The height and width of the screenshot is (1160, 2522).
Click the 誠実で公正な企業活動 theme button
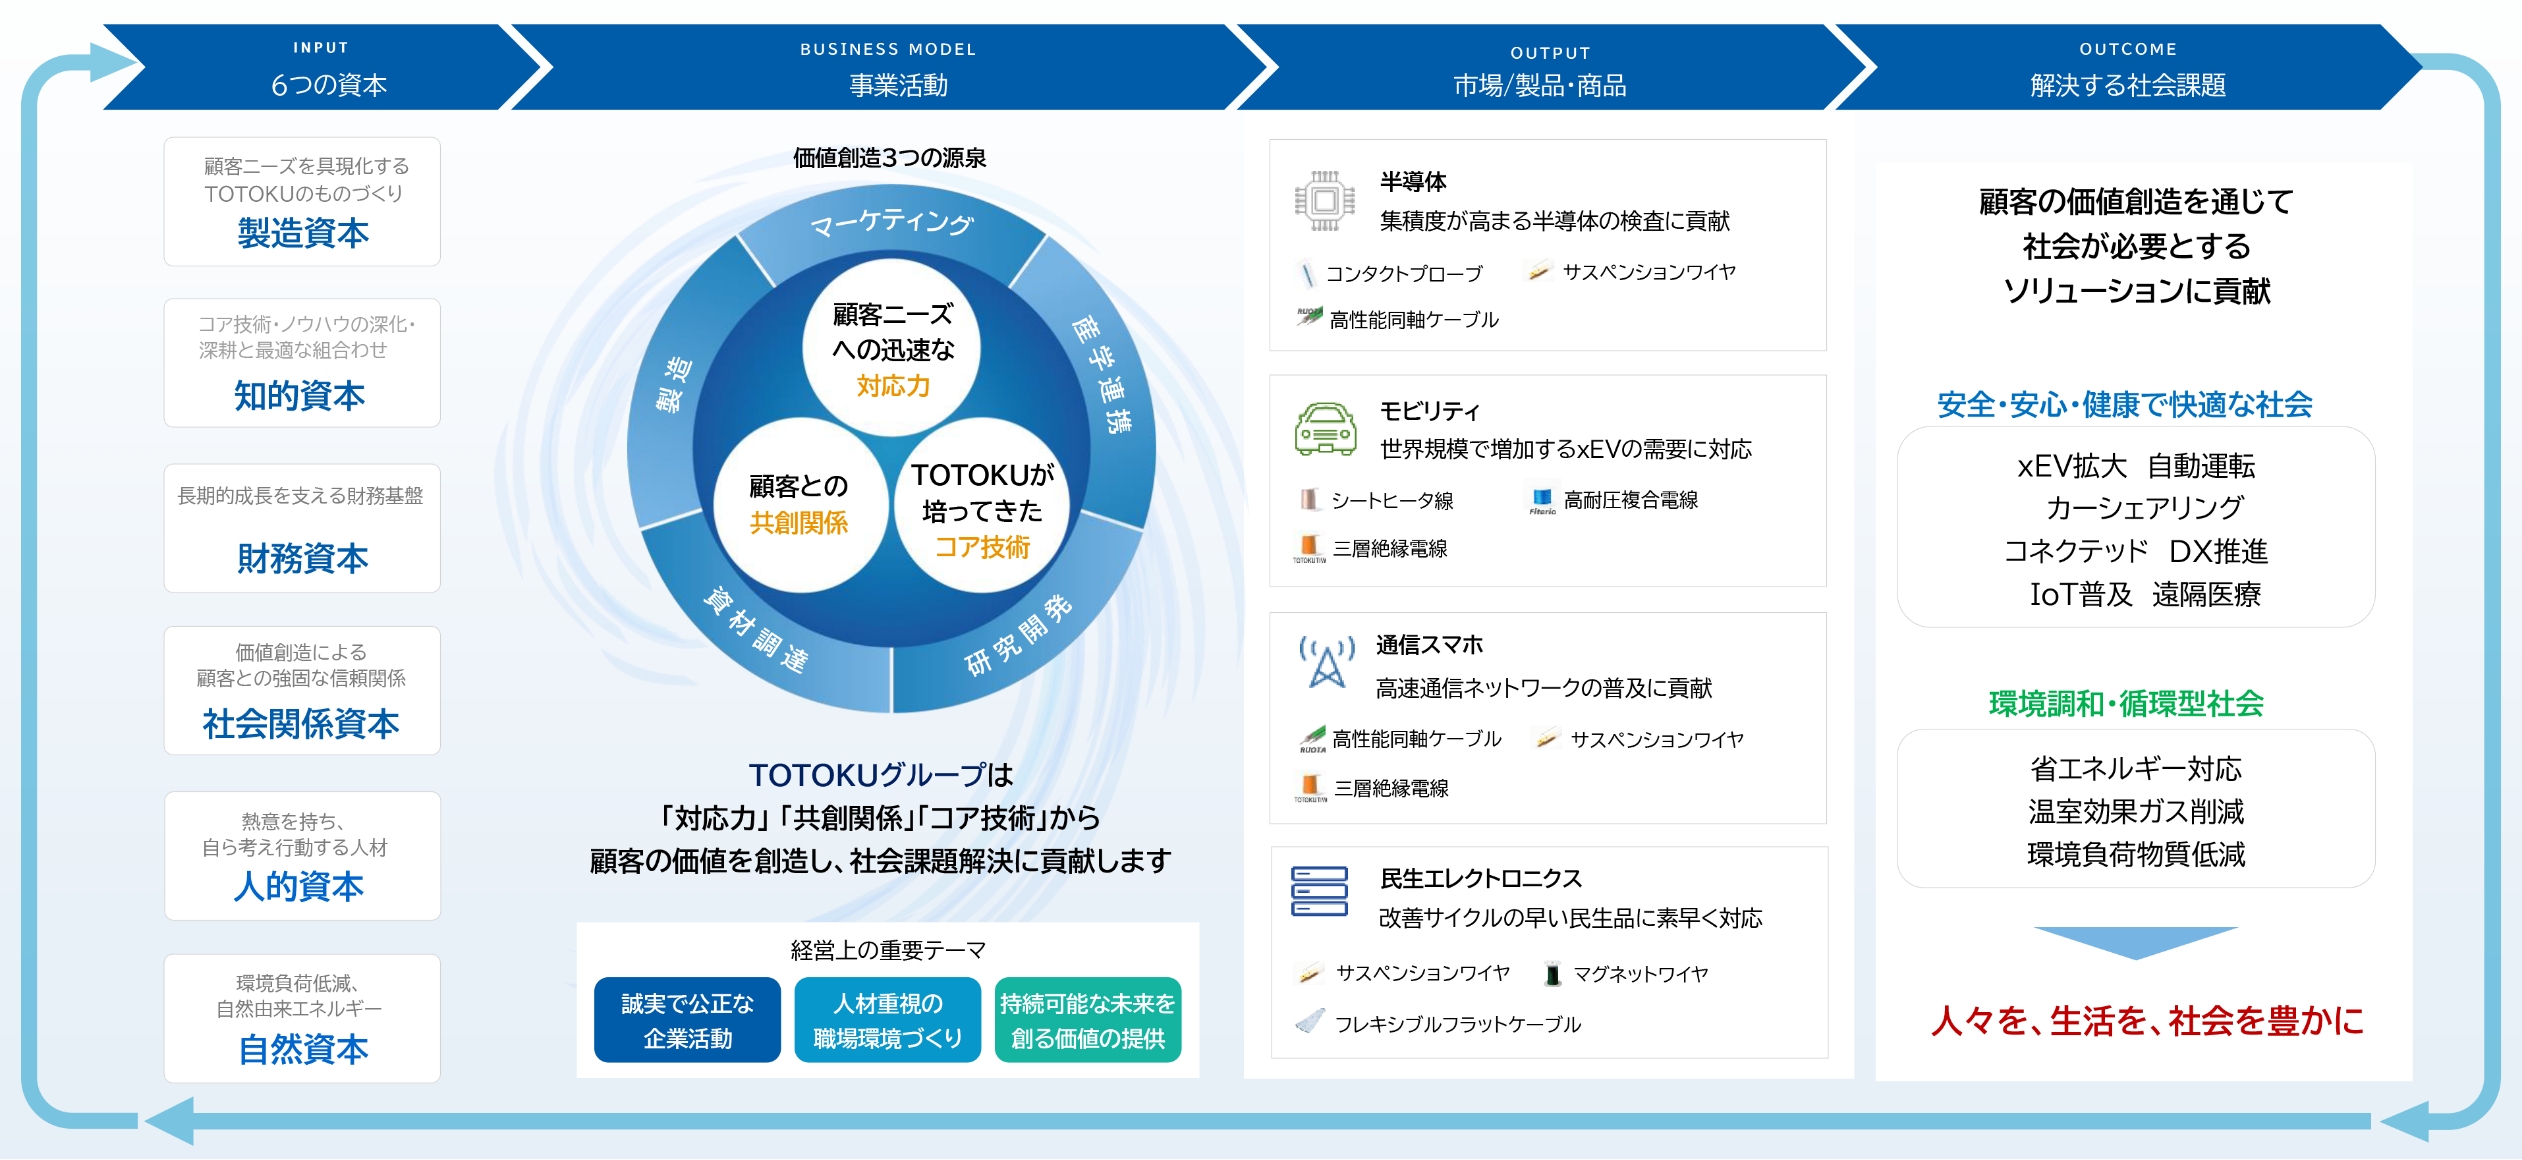point(688,1020)
